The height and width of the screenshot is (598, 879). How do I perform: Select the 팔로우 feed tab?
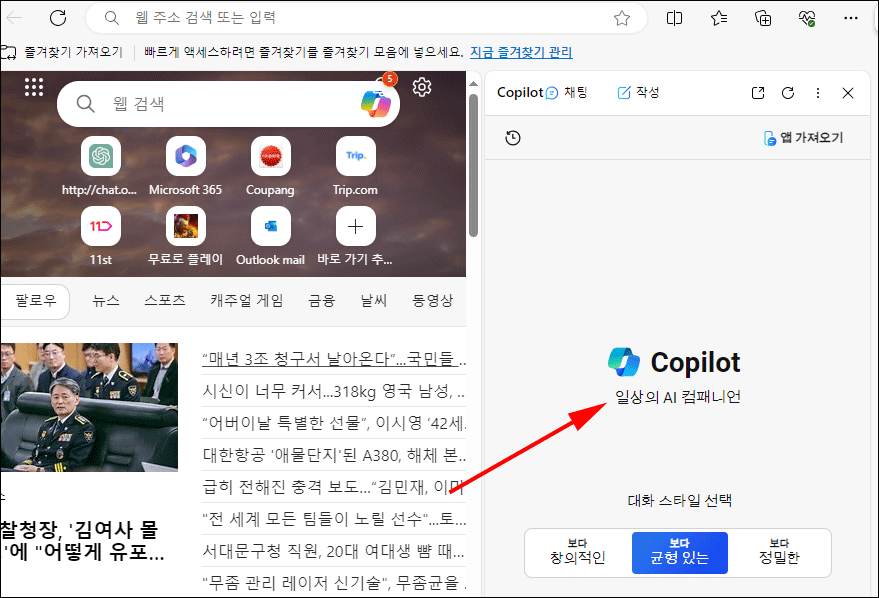click(x=36, y=301)
